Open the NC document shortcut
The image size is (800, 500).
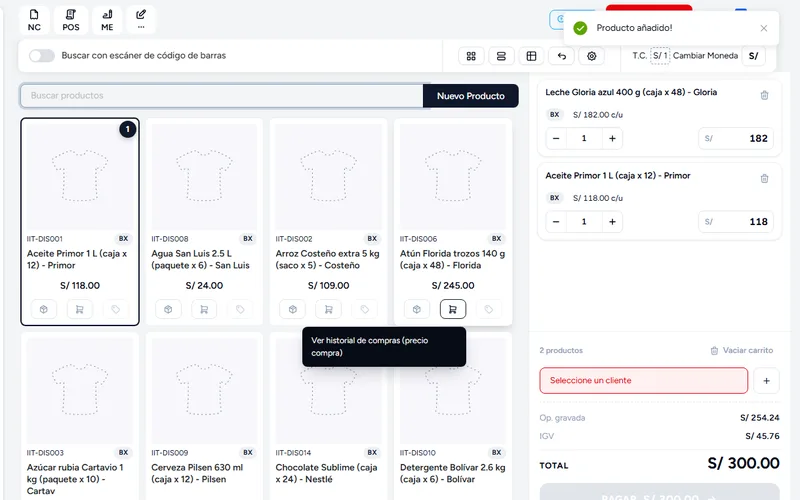click(34, 20)
